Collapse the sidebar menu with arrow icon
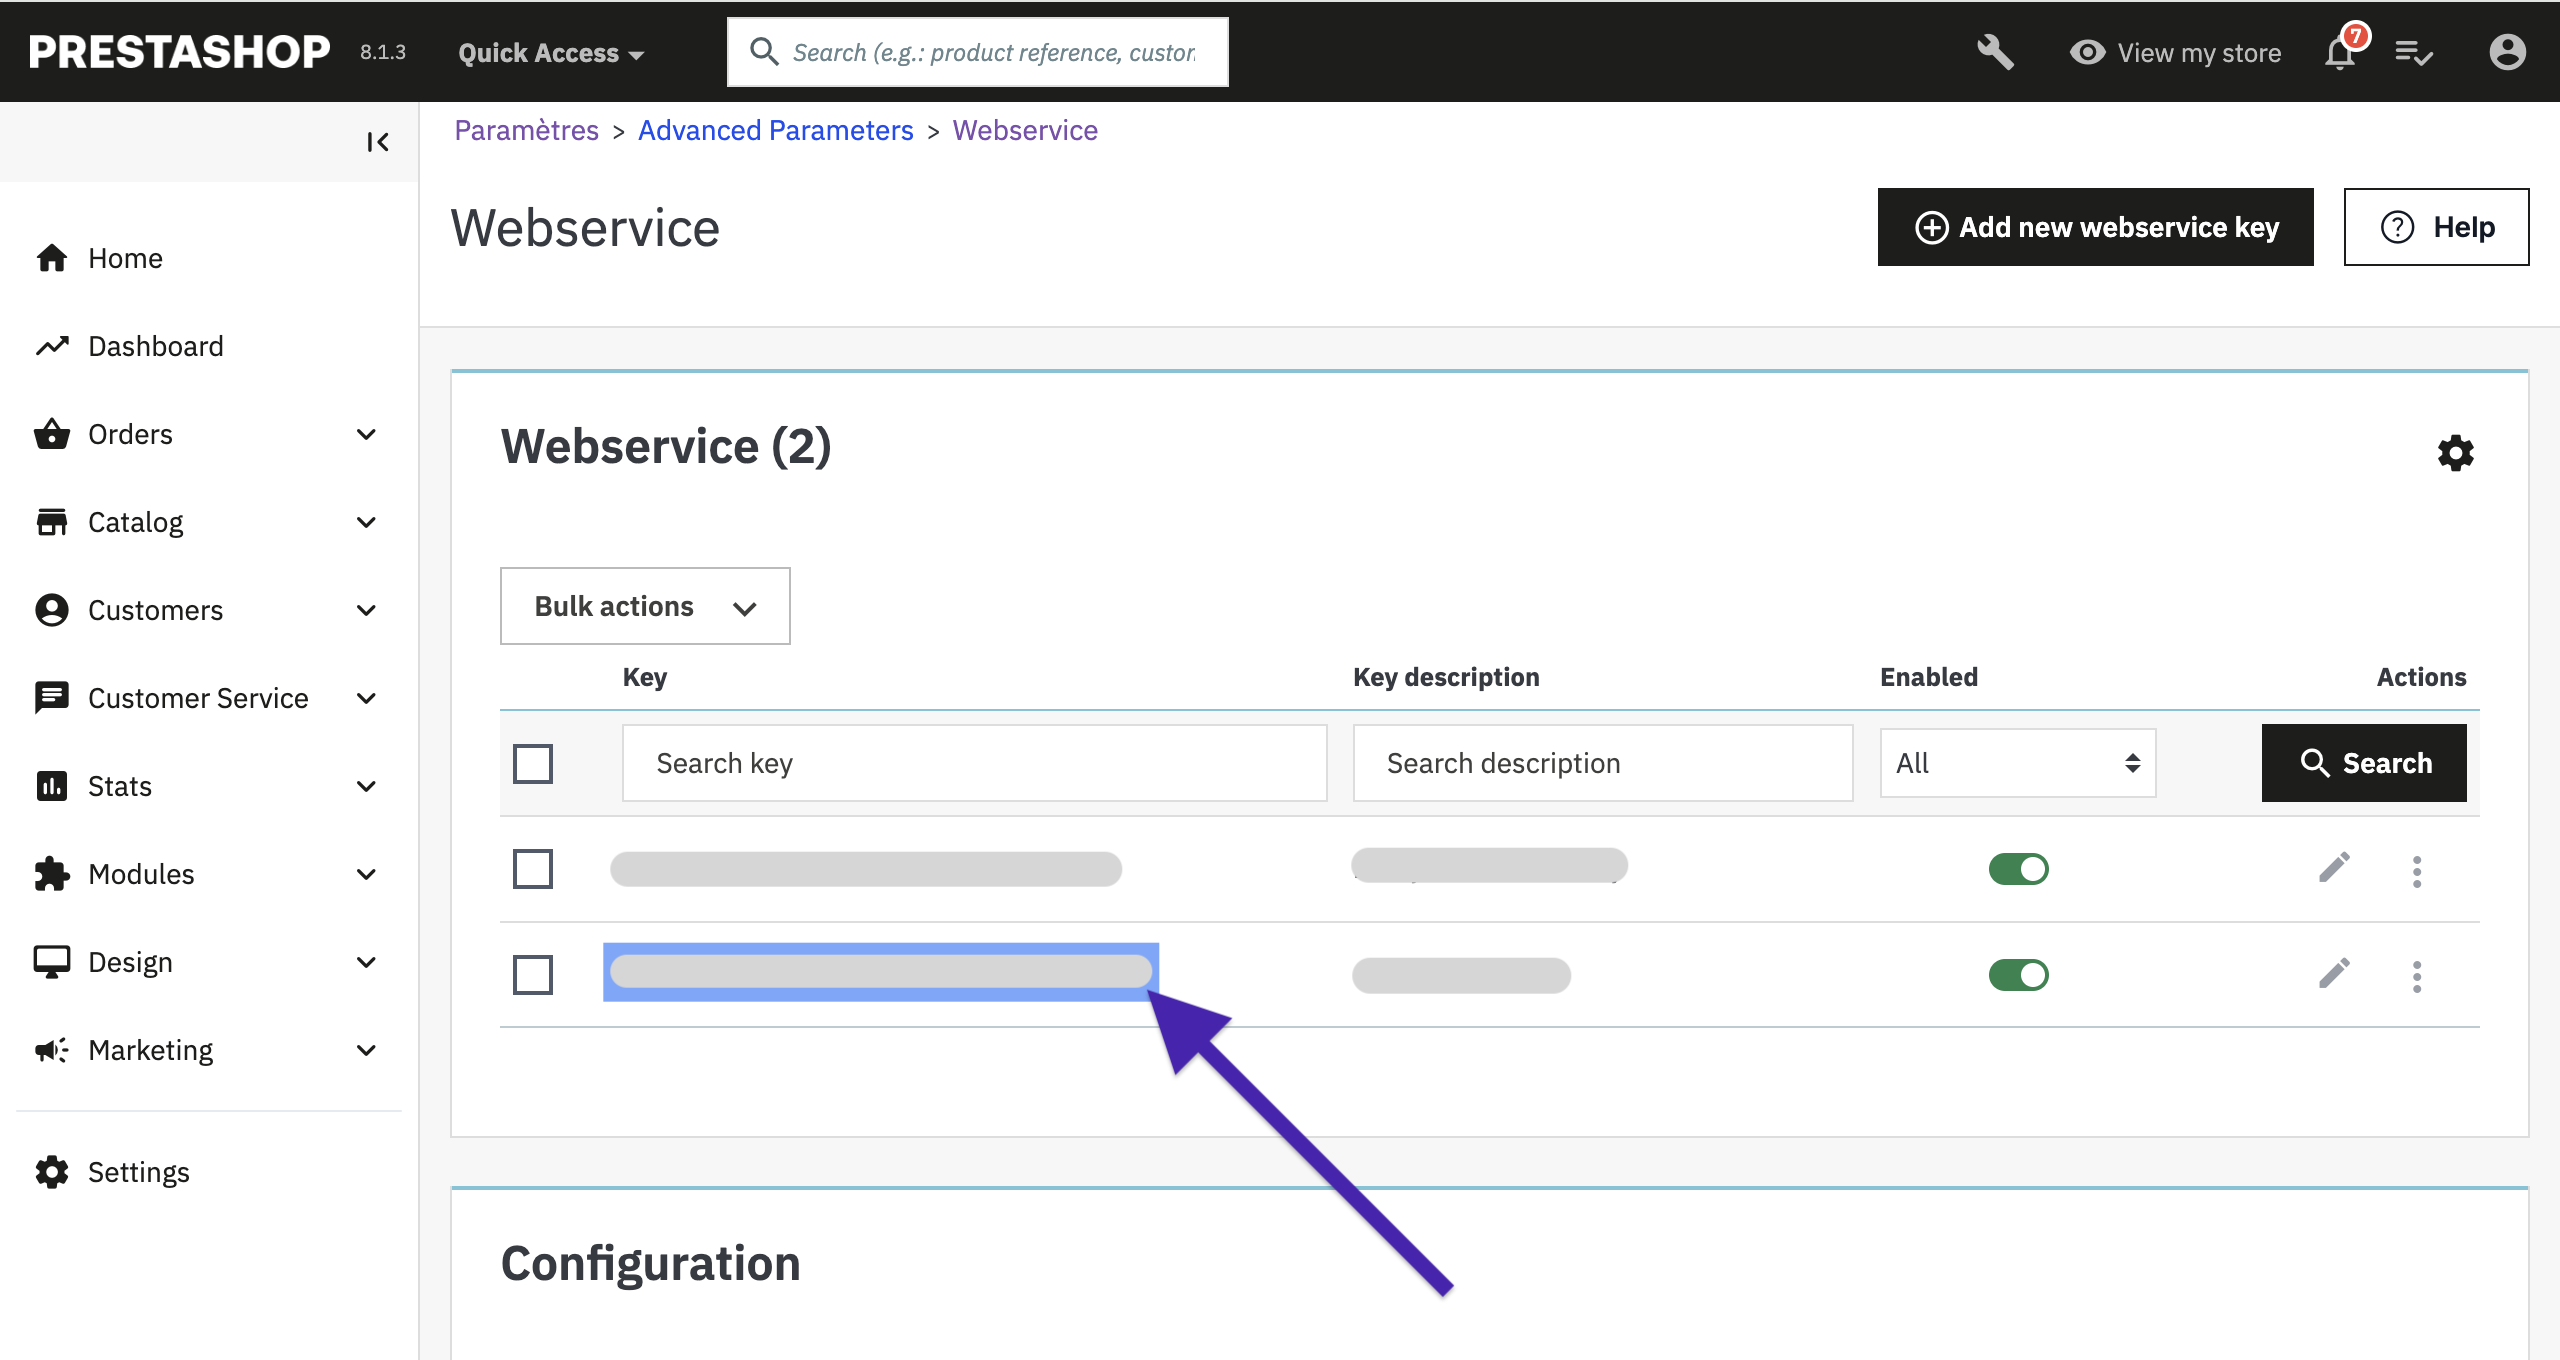Screen dimensions: 2560x1360 pos(377,142)
